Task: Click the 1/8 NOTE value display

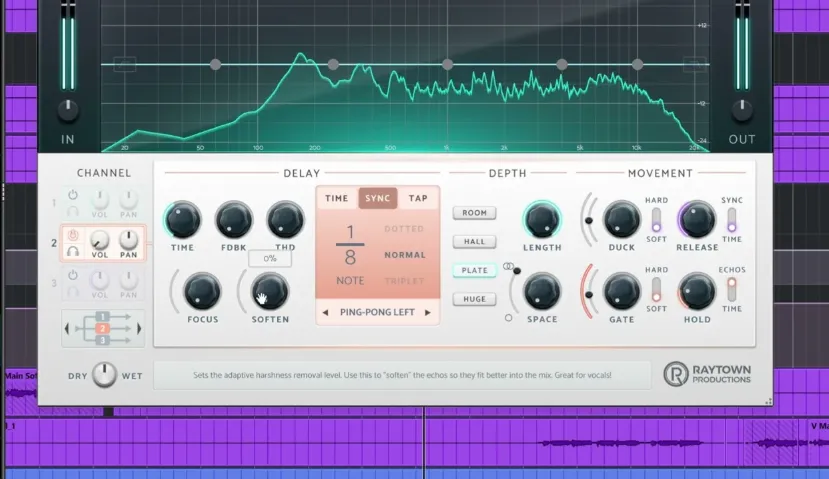Action: pos(350,255)
